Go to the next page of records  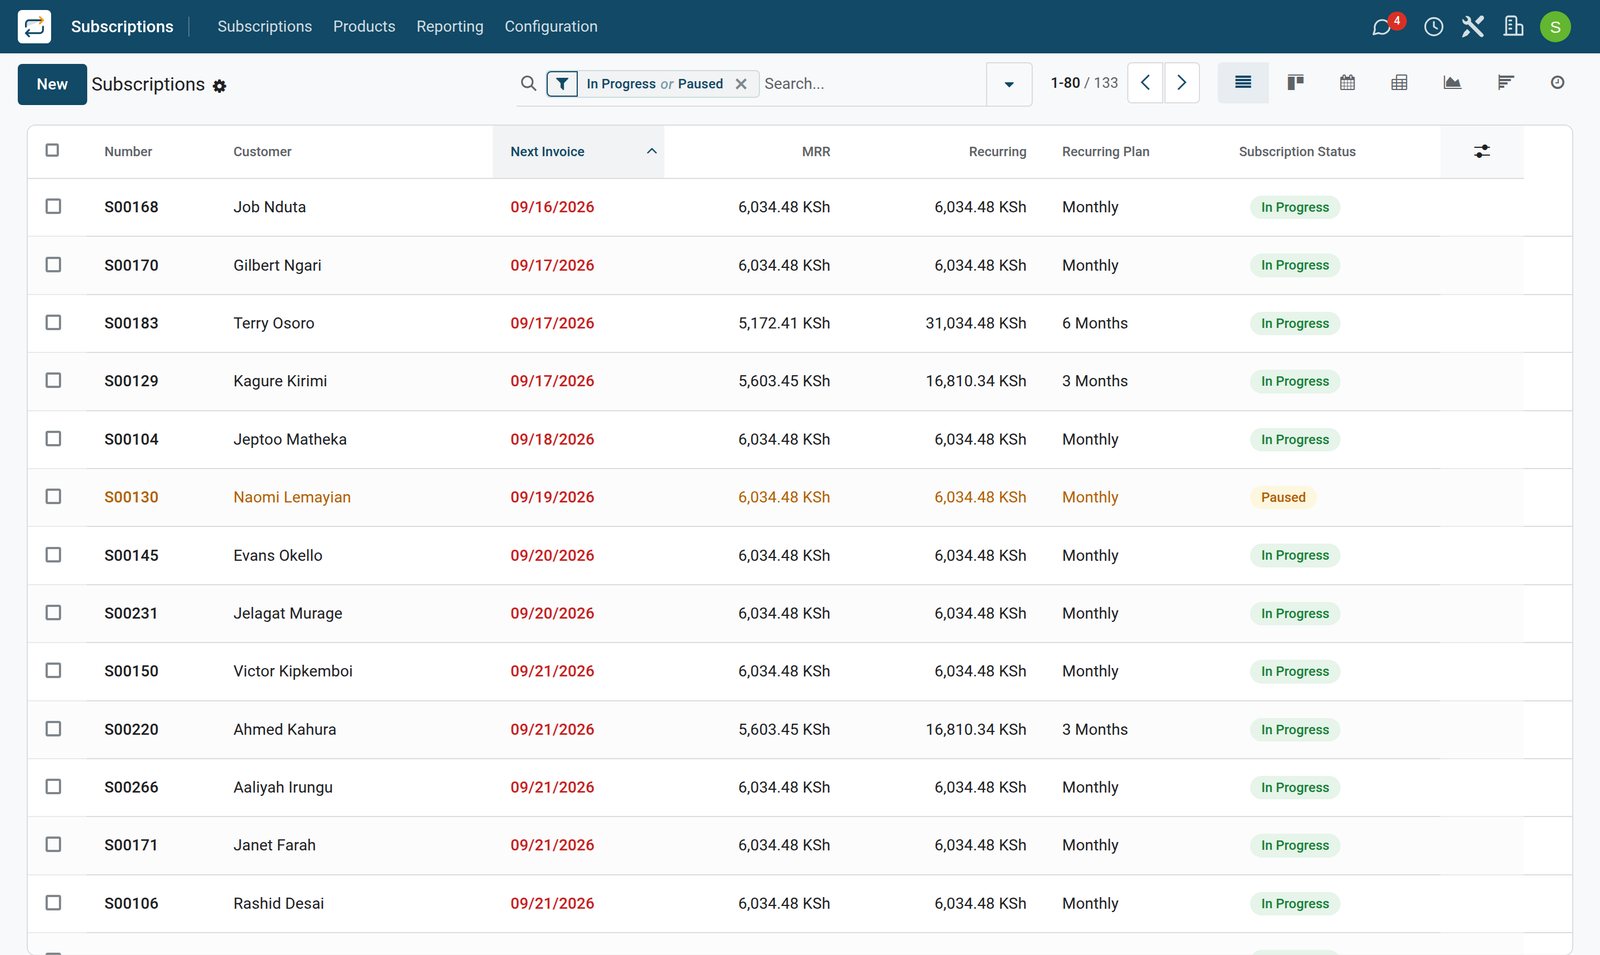(x=1181, y=83)
